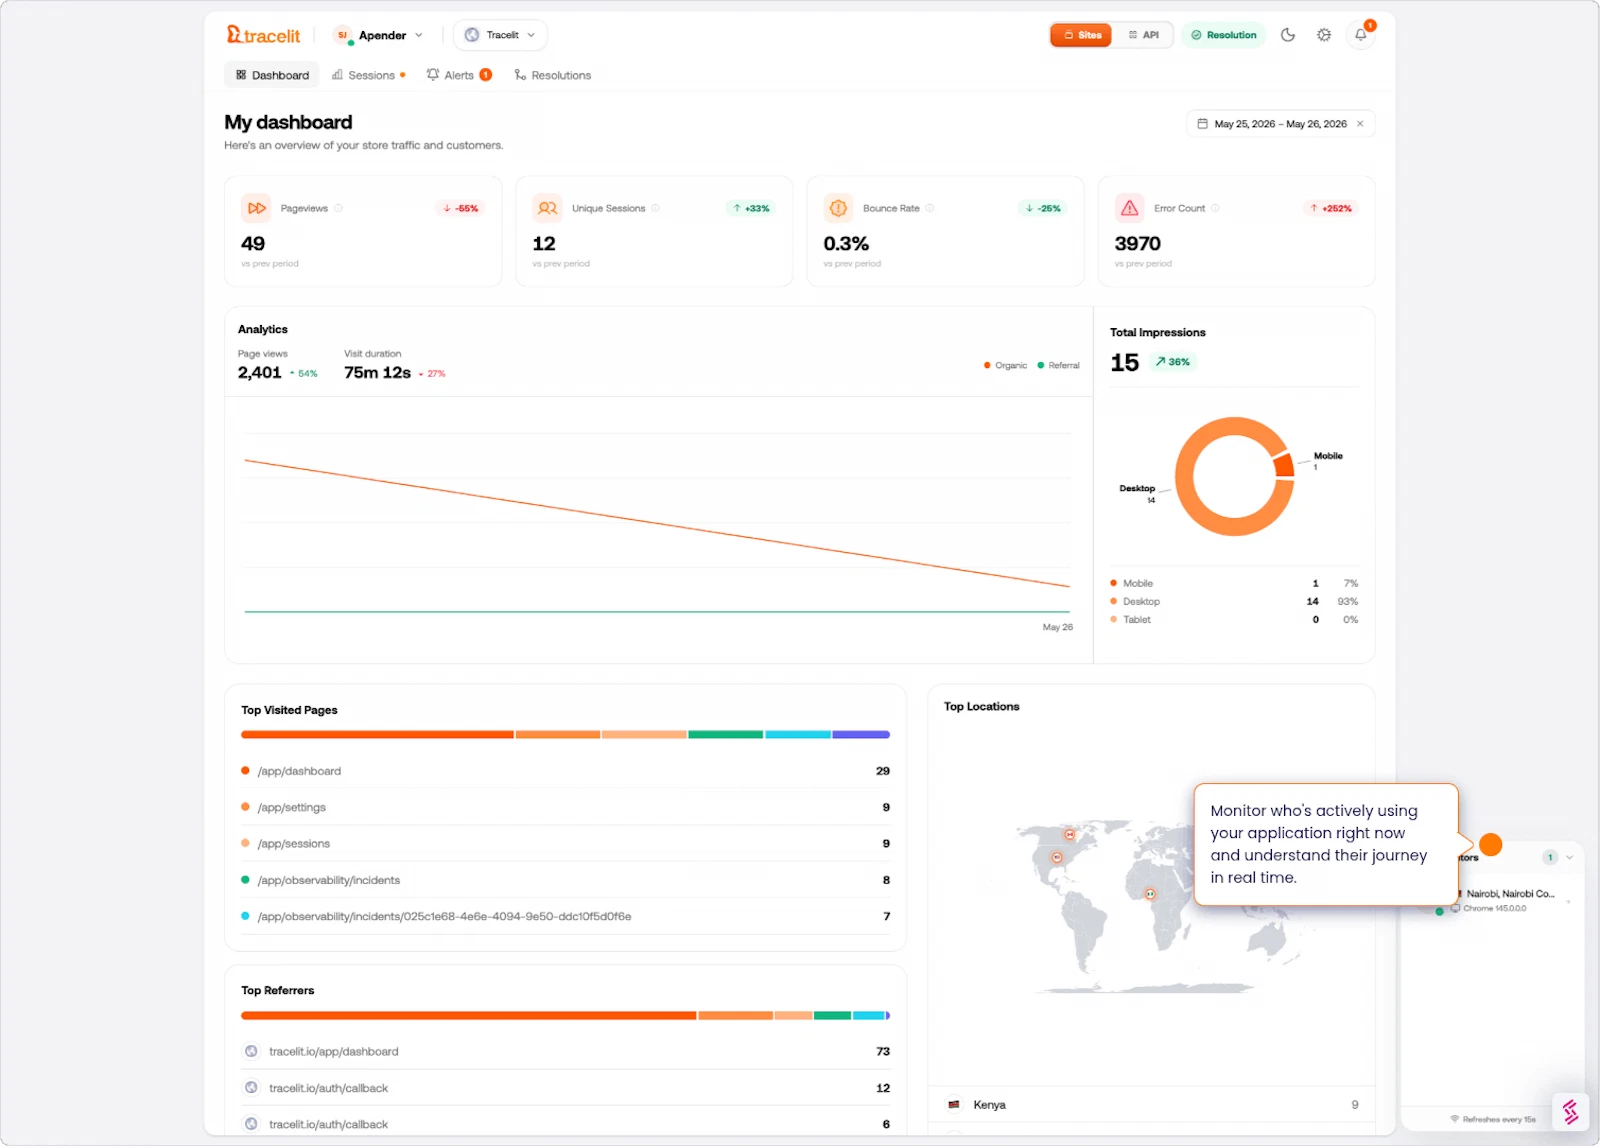Click the -55% Pageviews change badge
Image resolution: width=1600 pixels, height=1146 pixels.
click(461, 208)
